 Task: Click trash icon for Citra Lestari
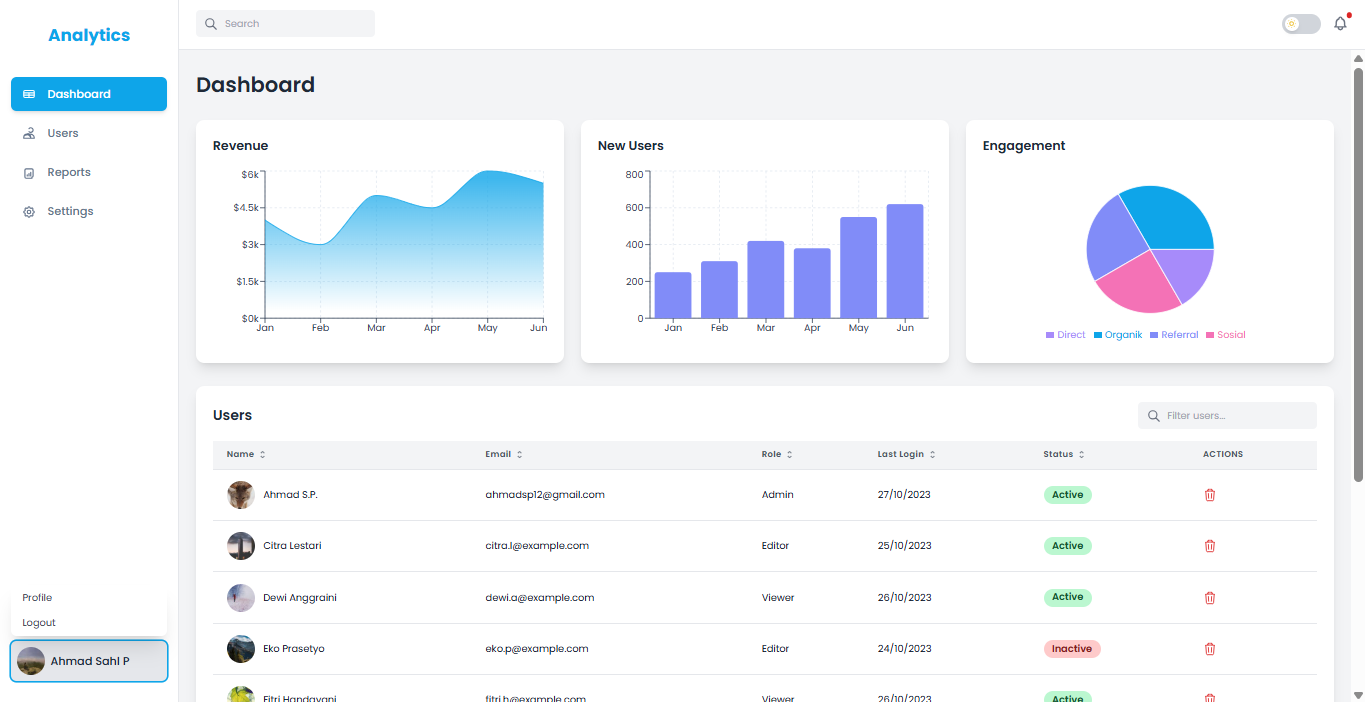(x=1209, y=546)
